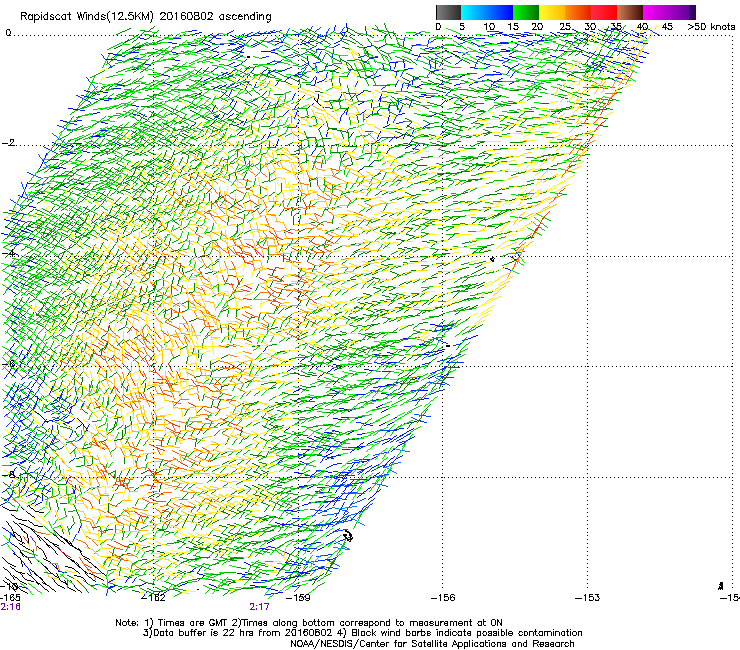
Task: Select the magenta 40-45 knots legend segment
Action: tap(656, 12)
